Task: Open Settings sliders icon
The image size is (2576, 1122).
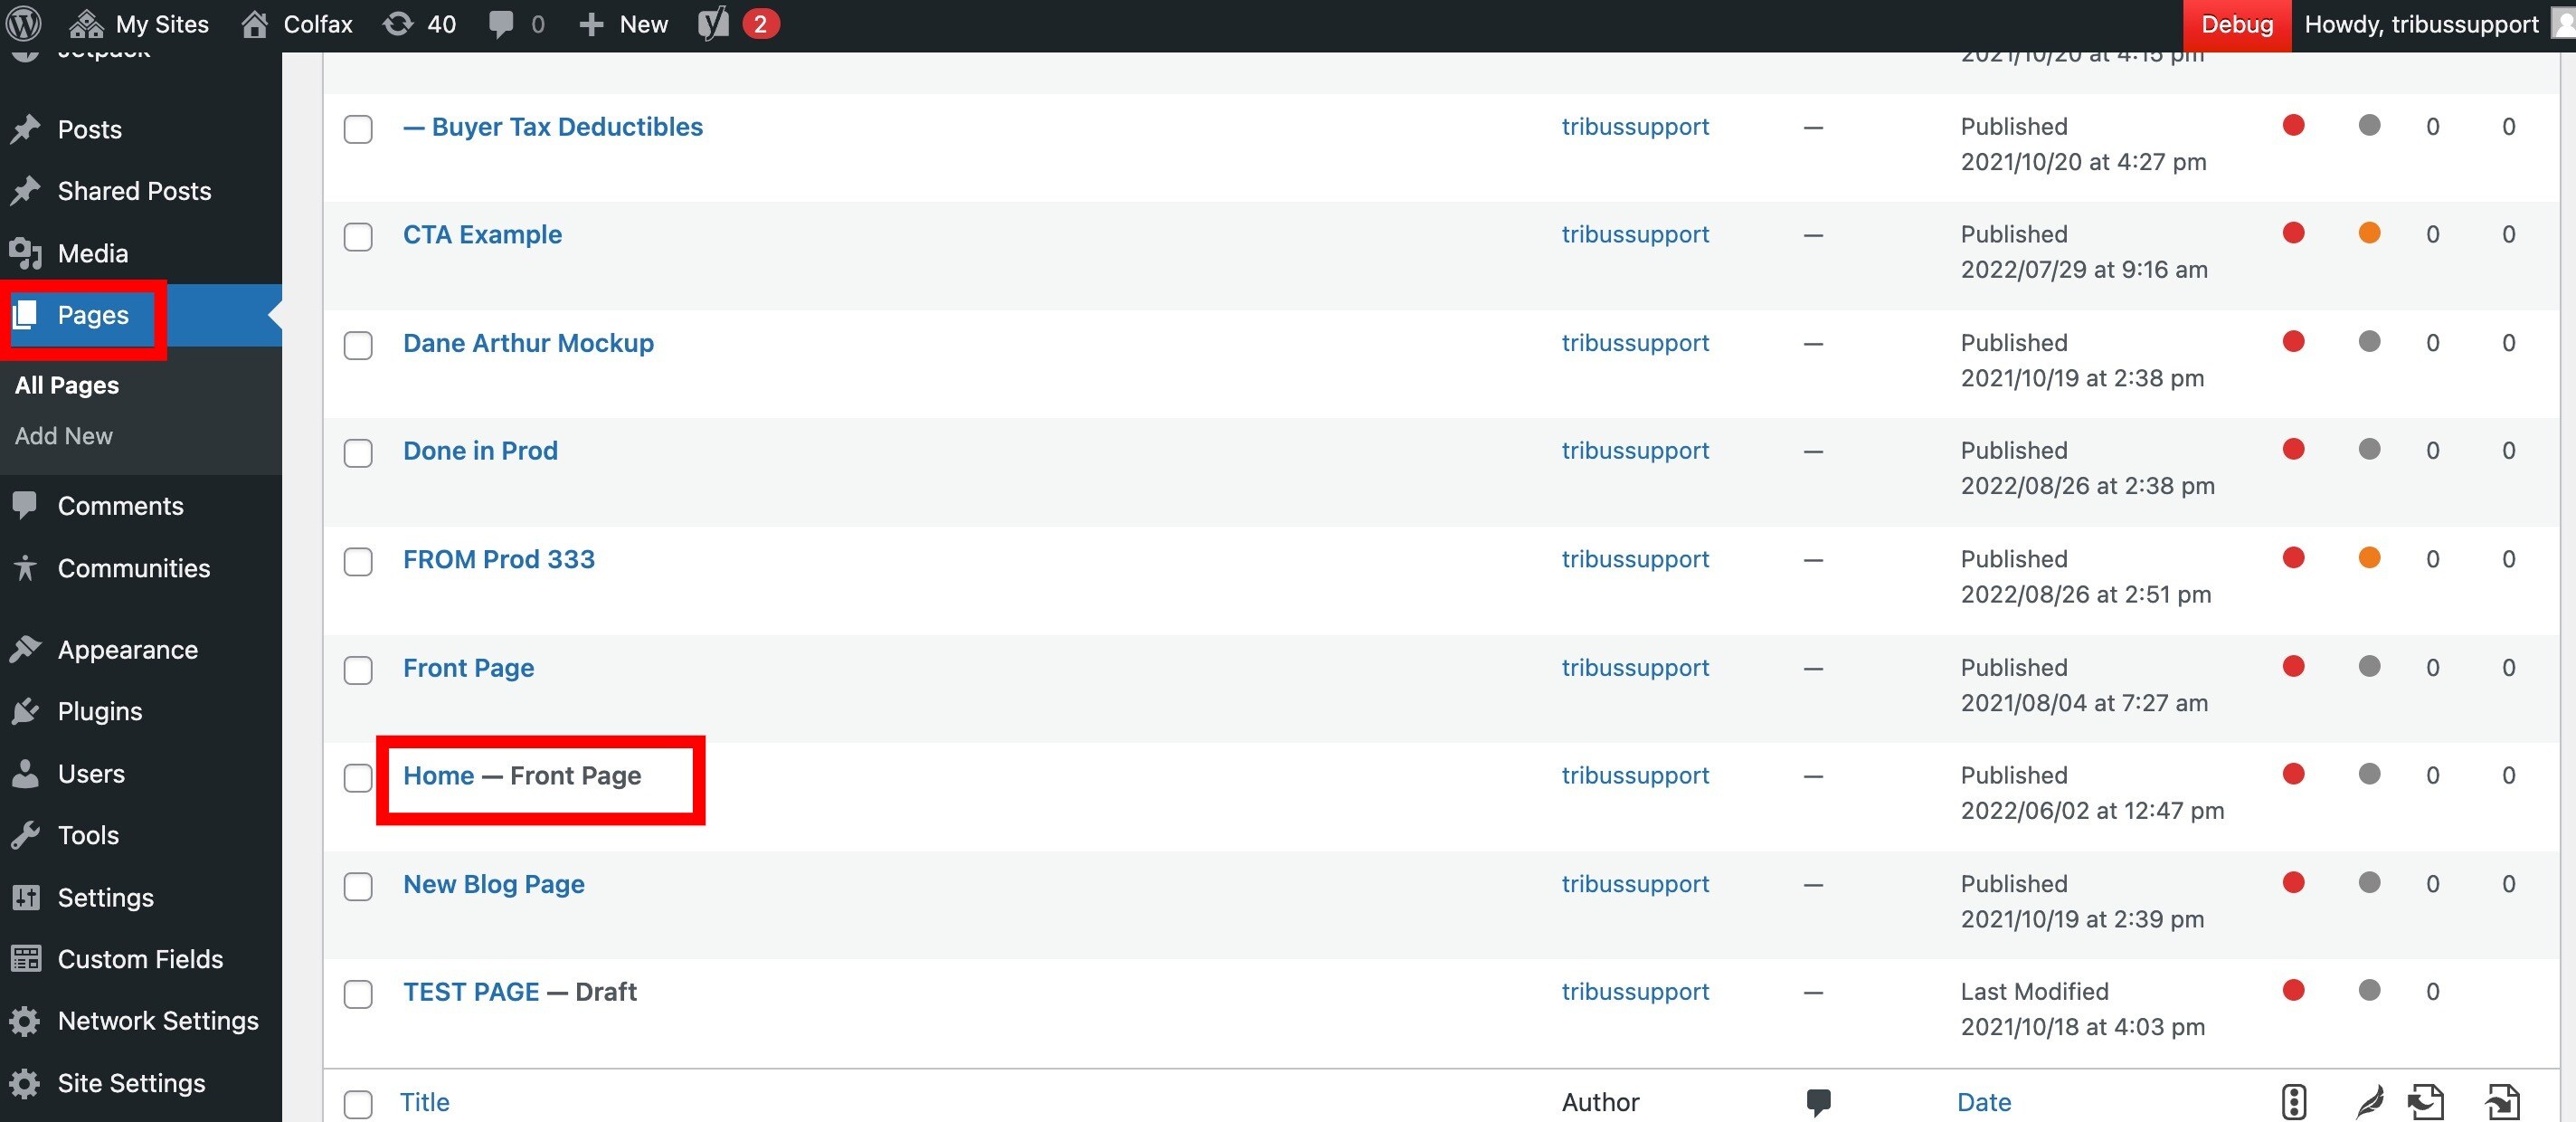Action: click(x=25, y=898)
